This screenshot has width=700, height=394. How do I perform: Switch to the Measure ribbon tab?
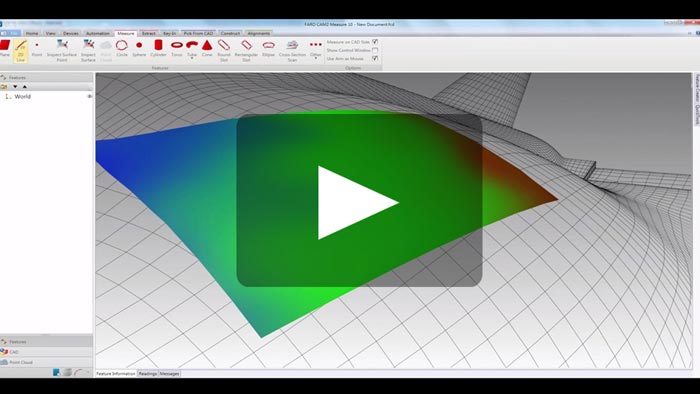125,33
